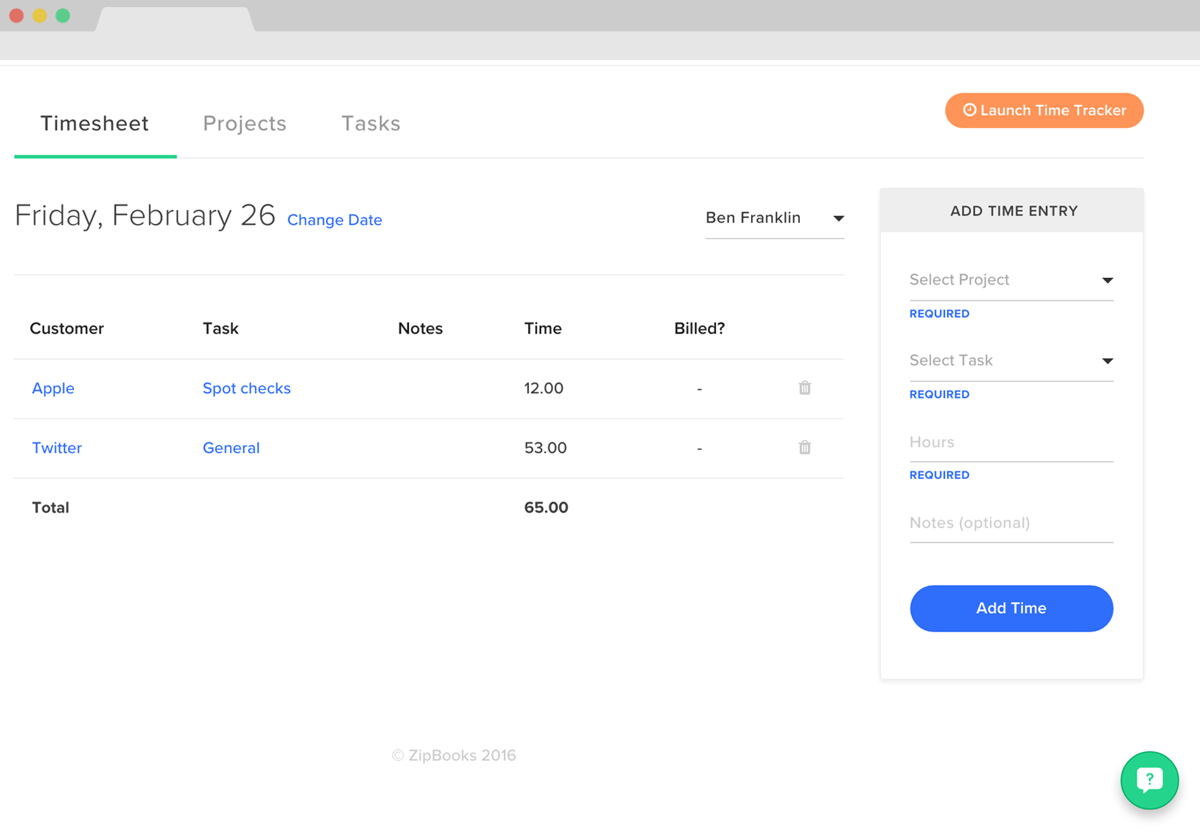Open the Select Task dropdown

click(x=1010, y=360)
